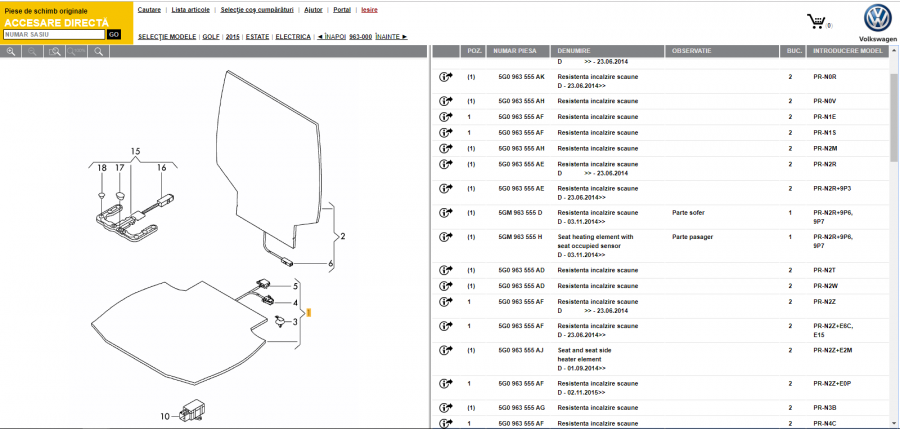Viewport: 900px width, 429px height.
Task: Click the zoom in magnifier icon
Action: pos(11,51)
